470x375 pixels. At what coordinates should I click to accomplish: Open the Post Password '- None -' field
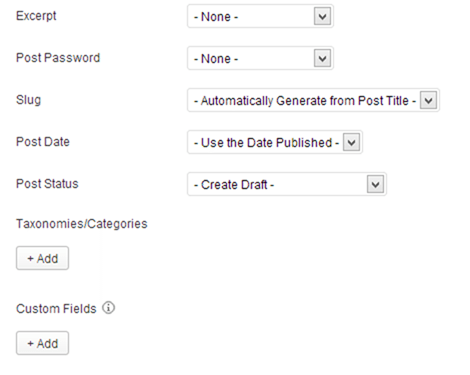[x=260, y=58]
